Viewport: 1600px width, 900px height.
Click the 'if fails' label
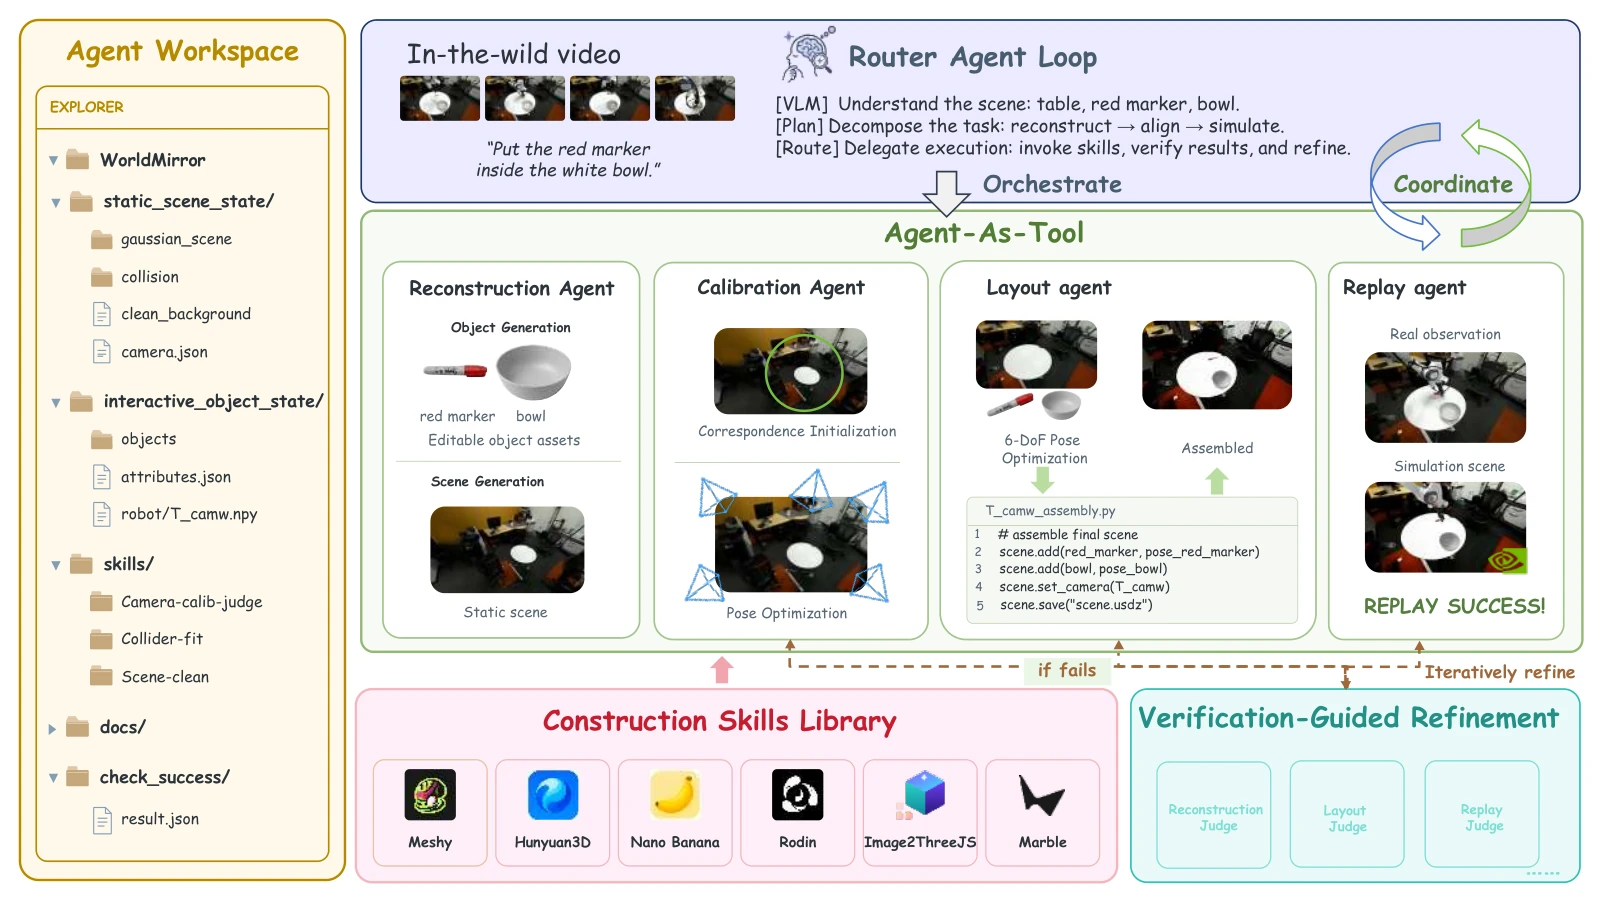1067,670
